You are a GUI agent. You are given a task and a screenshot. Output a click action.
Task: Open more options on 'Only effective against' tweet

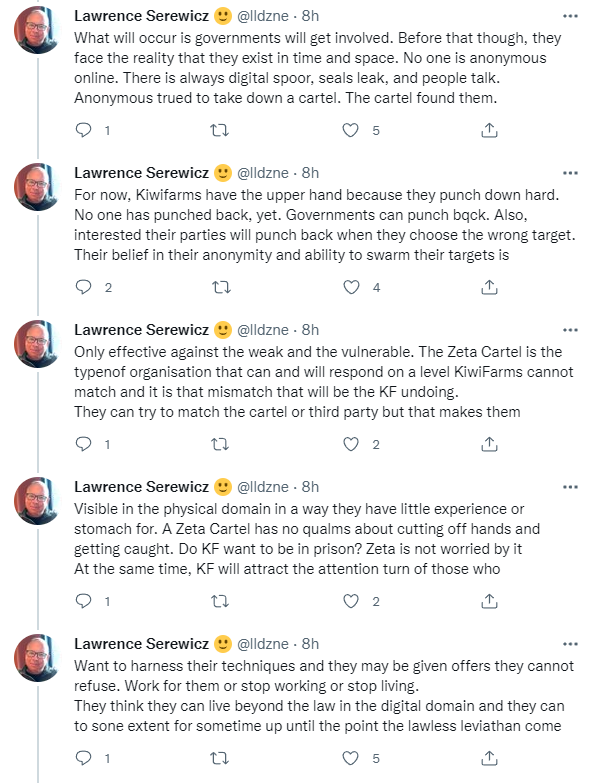[570, 330]
